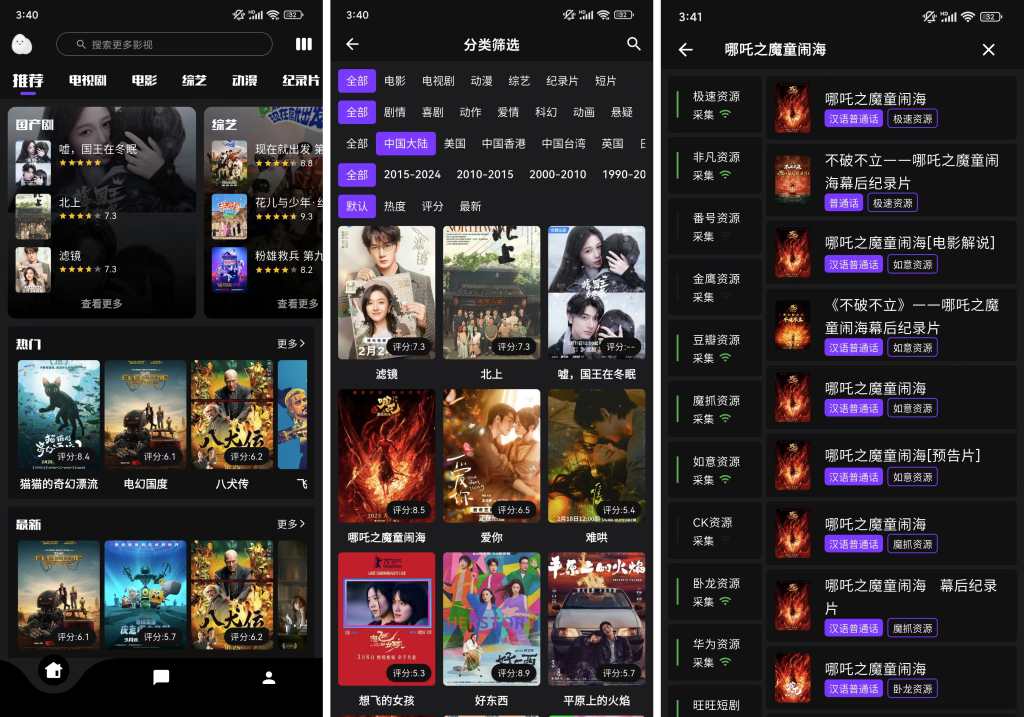Open the 滤镜 poster in filter results
Viewport: 1024px width, 717px height.
click(387, 293)
